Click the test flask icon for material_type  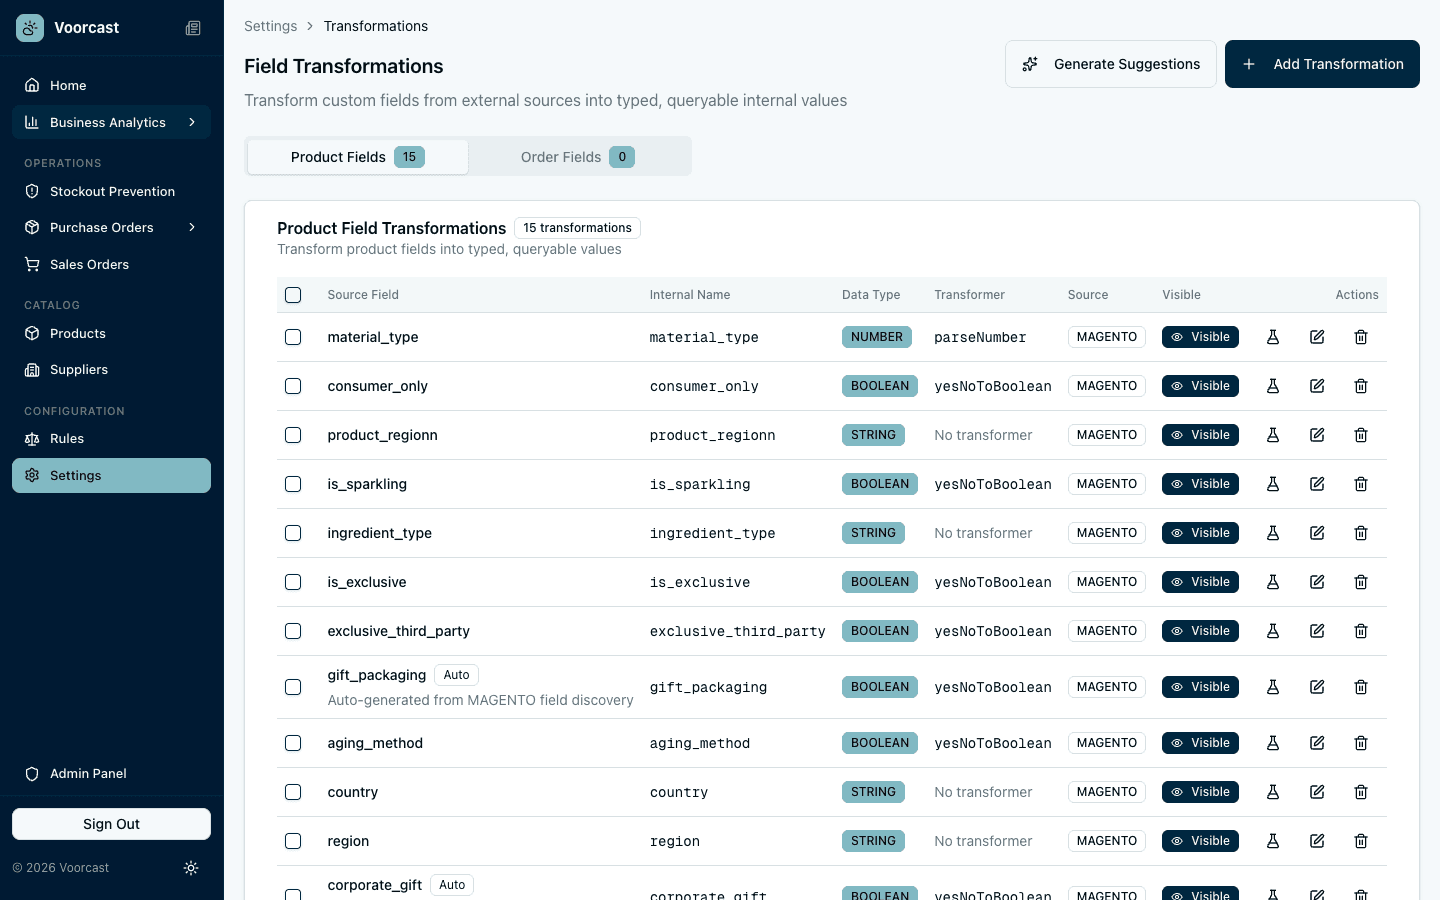(1273, 337)
